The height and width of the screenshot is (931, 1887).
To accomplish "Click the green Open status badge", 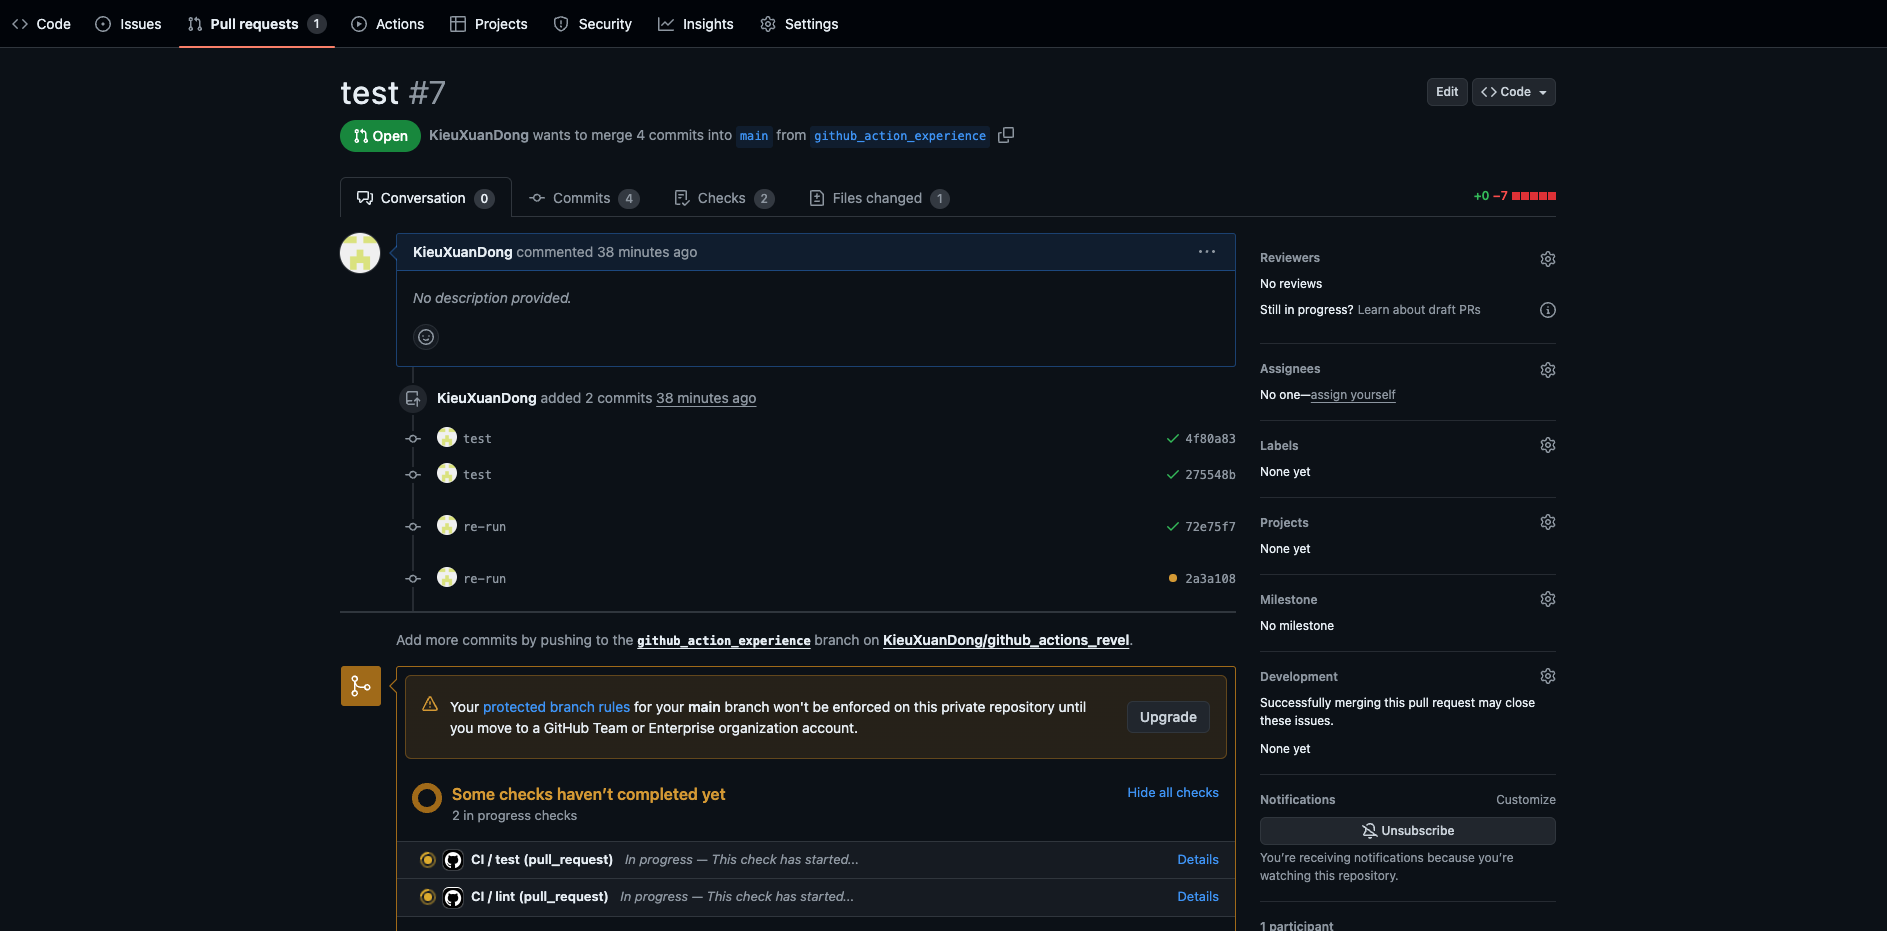I will click(x=380, y=136).
